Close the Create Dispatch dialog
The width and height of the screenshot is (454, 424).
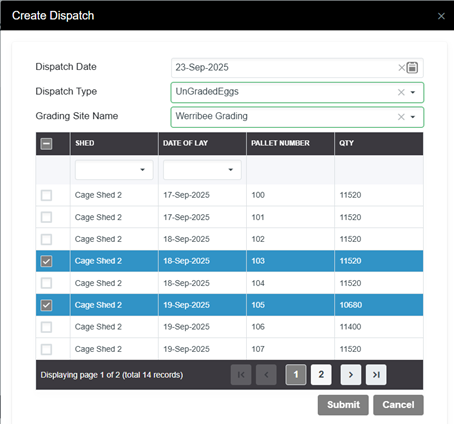tap(441, 16)
